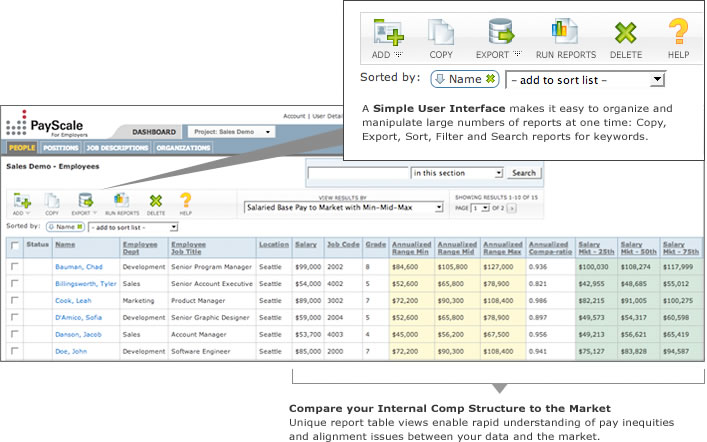Tick the Doe, John row checkbox

15,350
